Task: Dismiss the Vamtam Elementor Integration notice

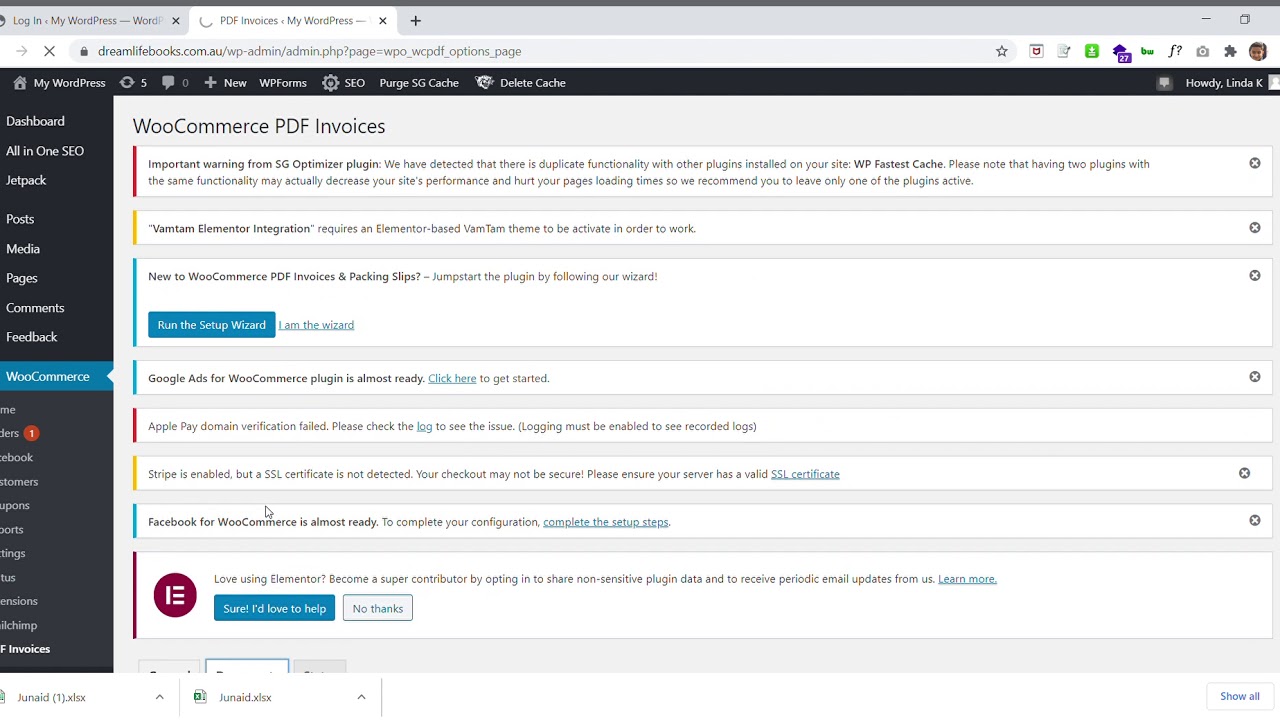Action: tap(1254, 228)
